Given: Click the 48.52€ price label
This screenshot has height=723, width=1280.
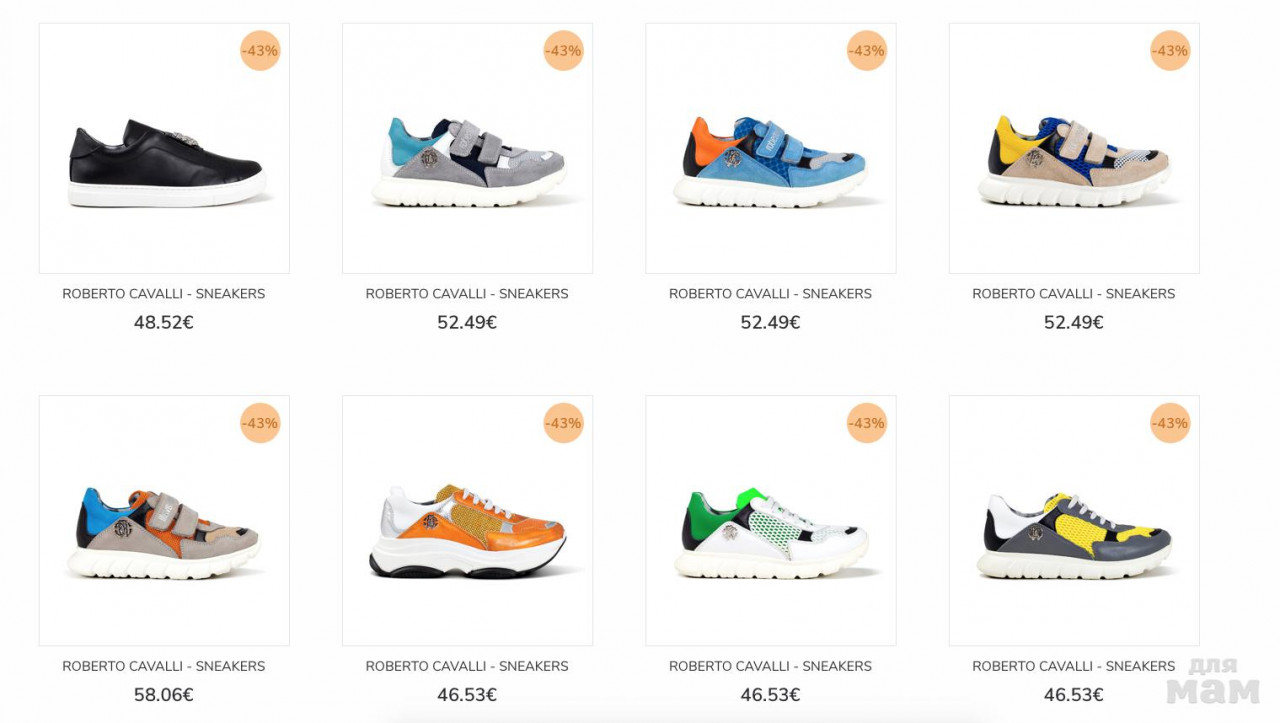Looking at the screenshot, I should click(x=164, y=323).
